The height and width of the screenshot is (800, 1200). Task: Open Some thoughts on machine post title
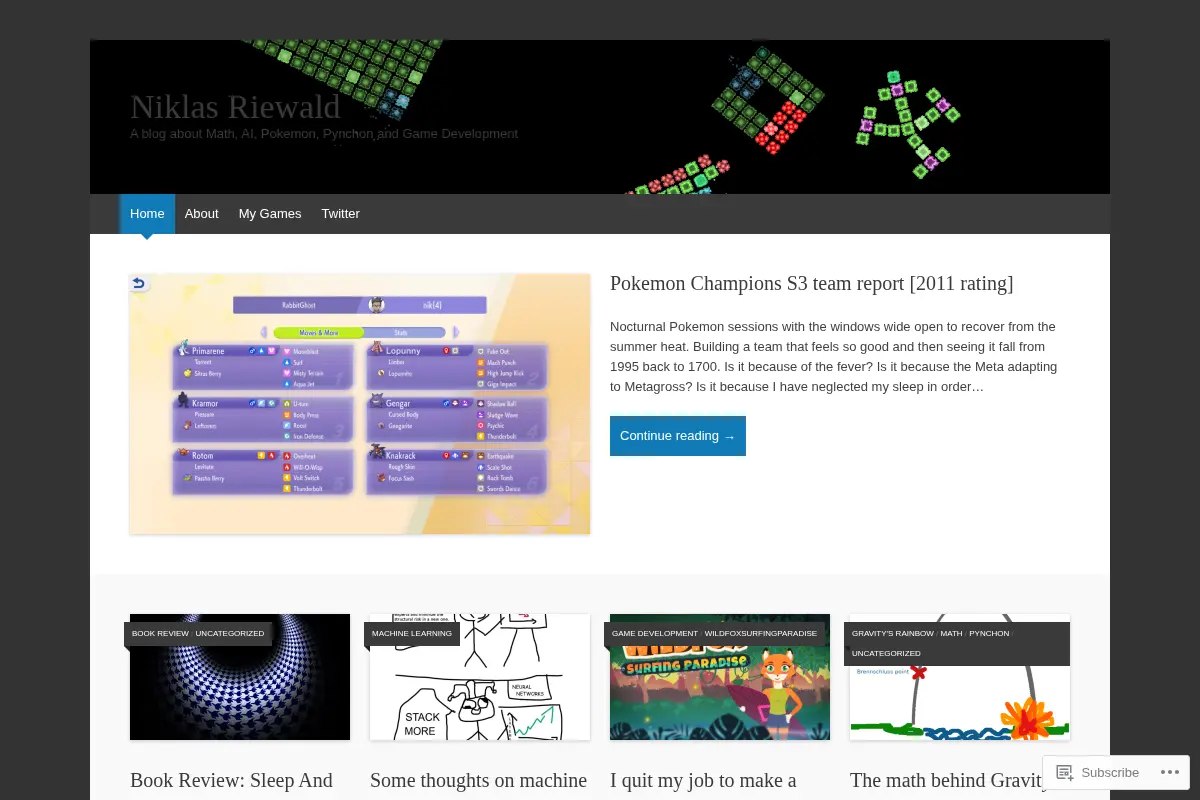tap(478, 780)
